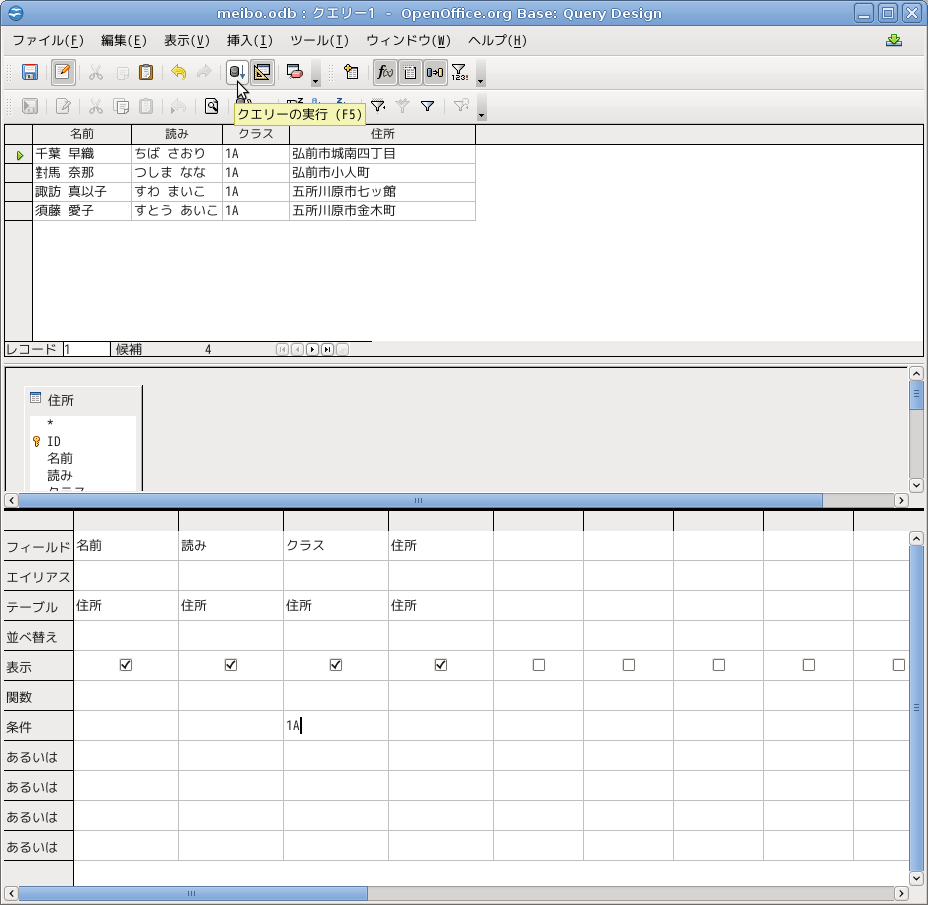Viewport: 928px width, 905px height.
Task: Go to next record using navigation button
Action: tap(312, 350)
